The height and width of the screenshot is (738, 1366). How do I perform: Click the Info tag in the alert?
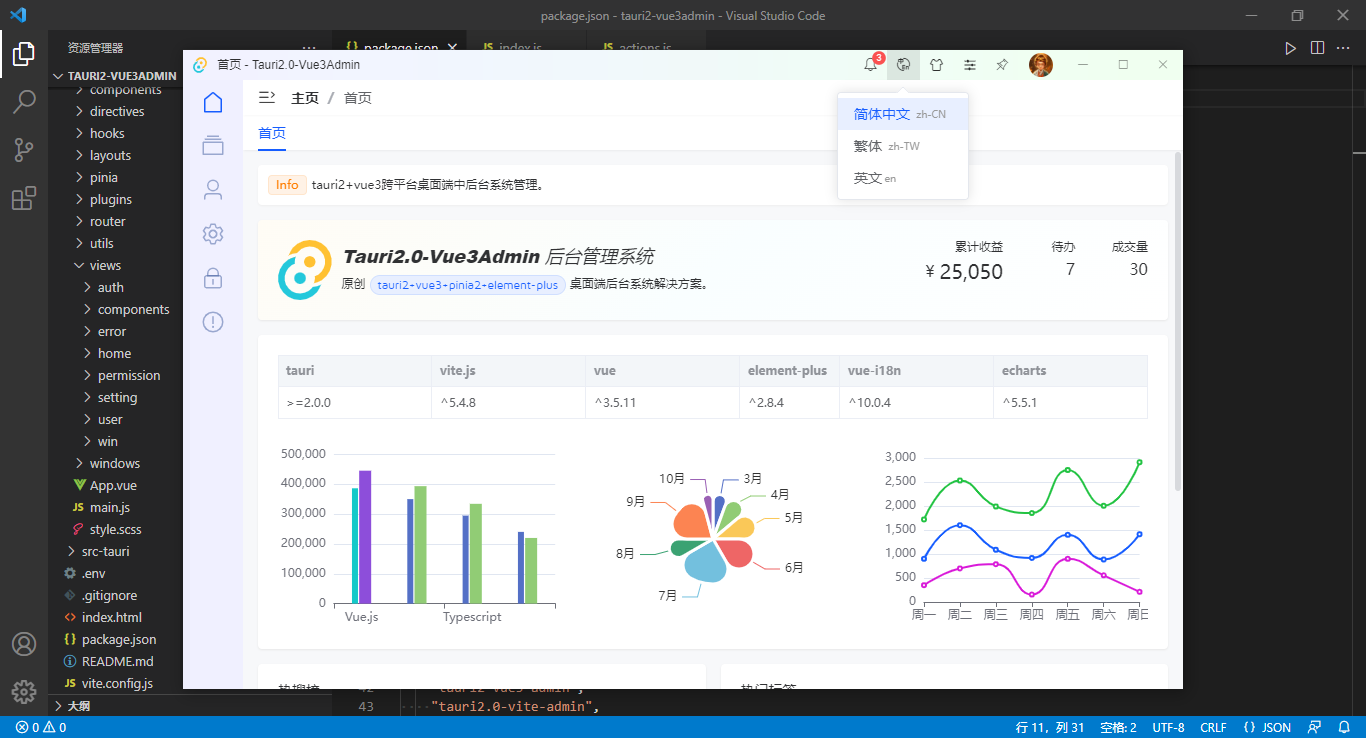pyautogui.click(x=287, y=185)
